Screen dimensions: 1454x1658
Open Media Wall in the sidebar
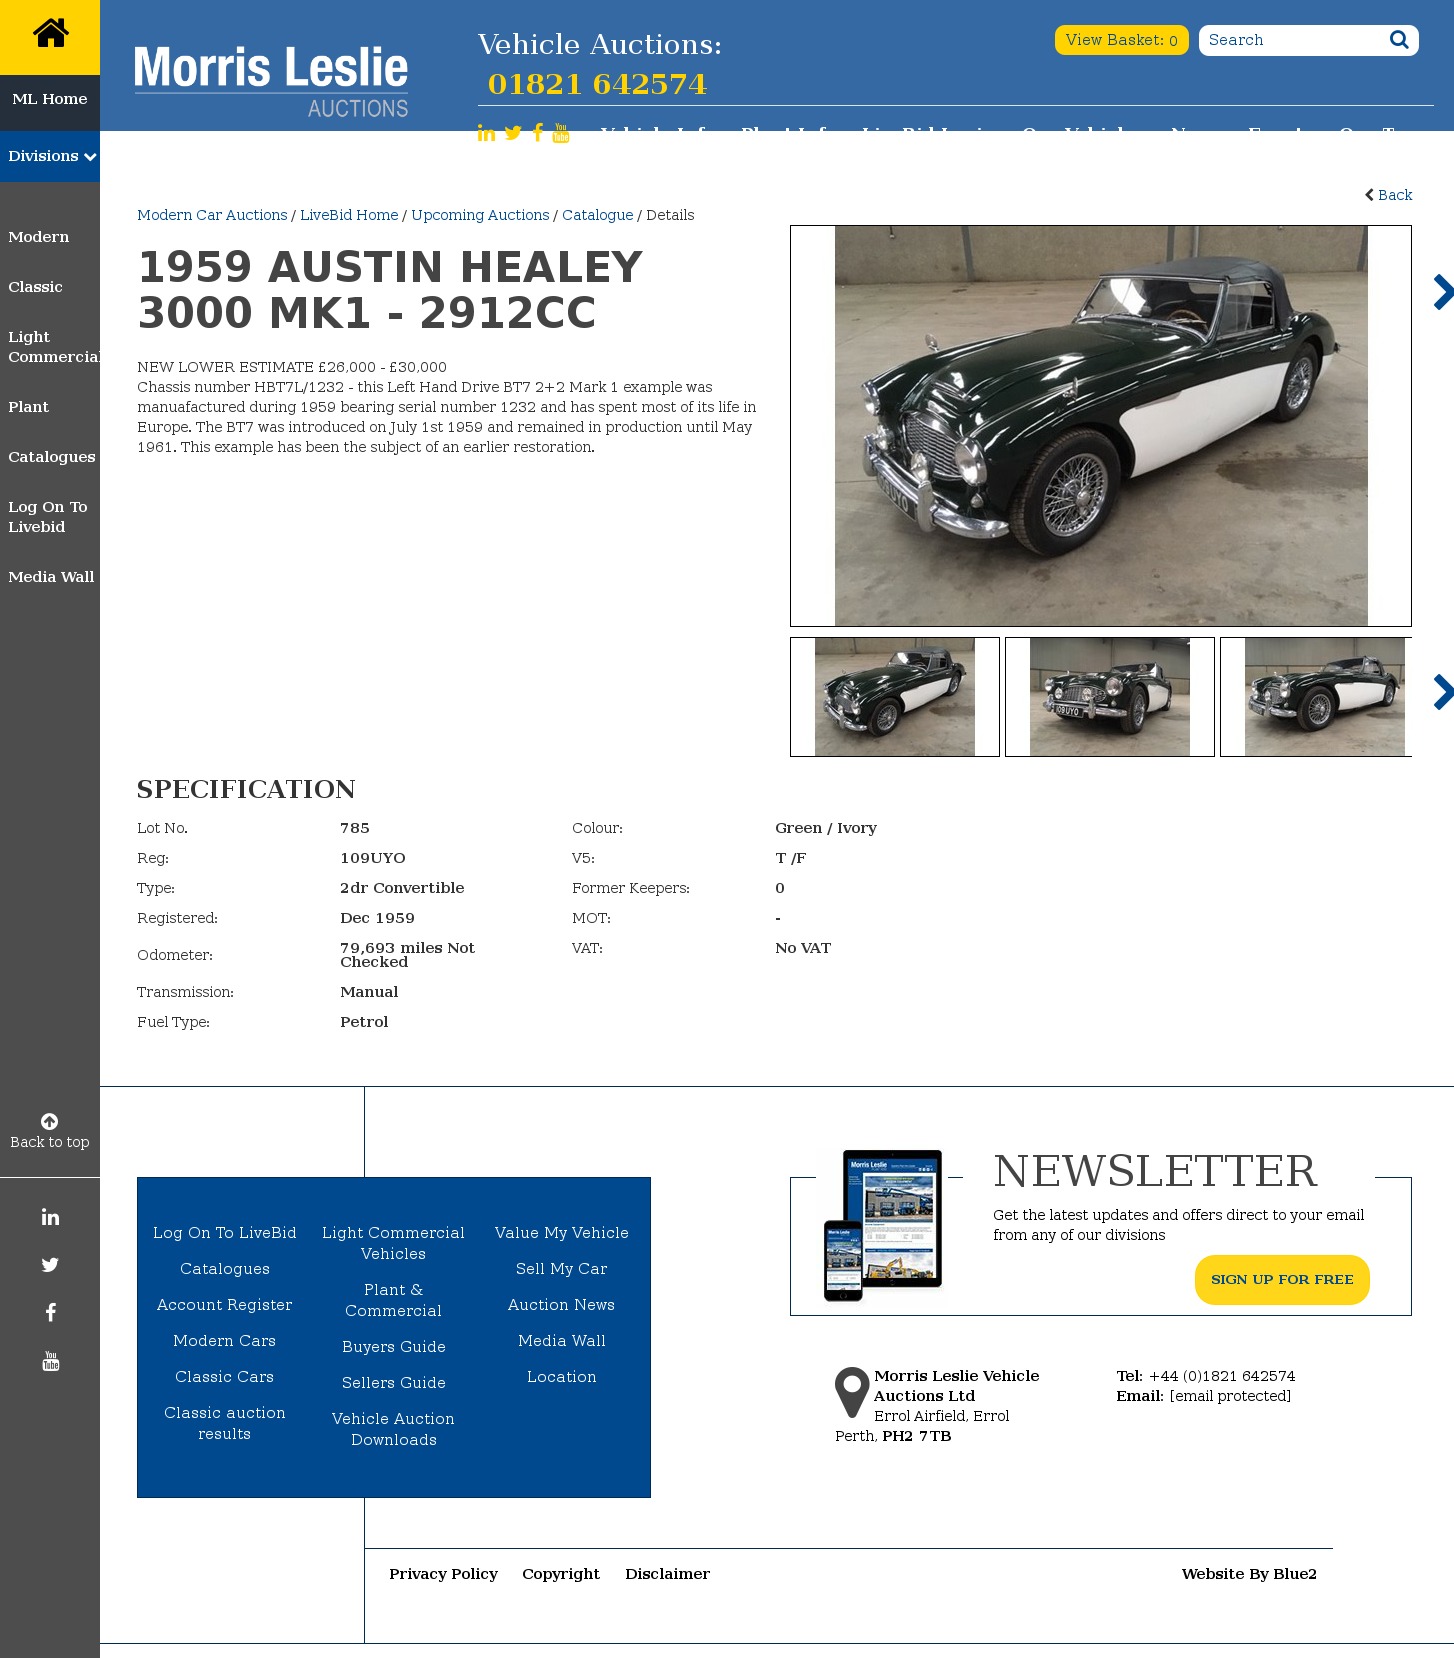point(51,577)
